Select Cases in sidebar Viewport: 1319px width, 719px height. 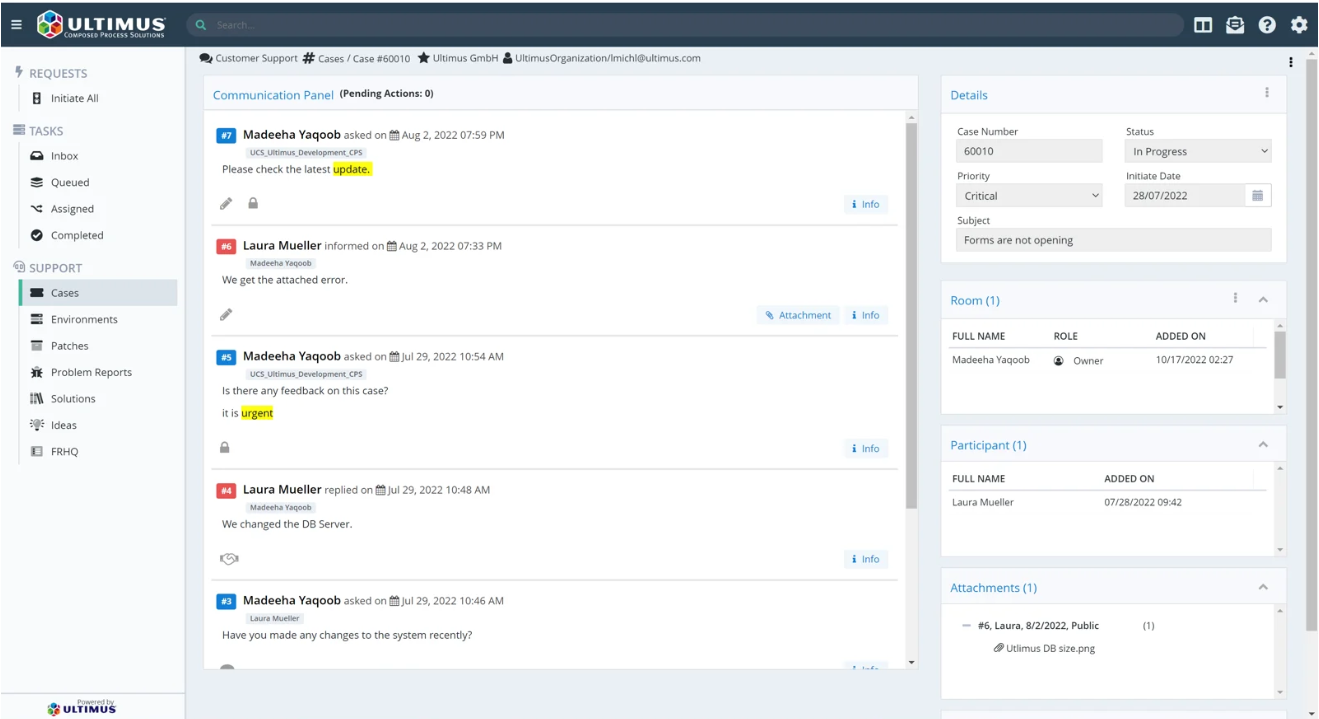(98, 293)
